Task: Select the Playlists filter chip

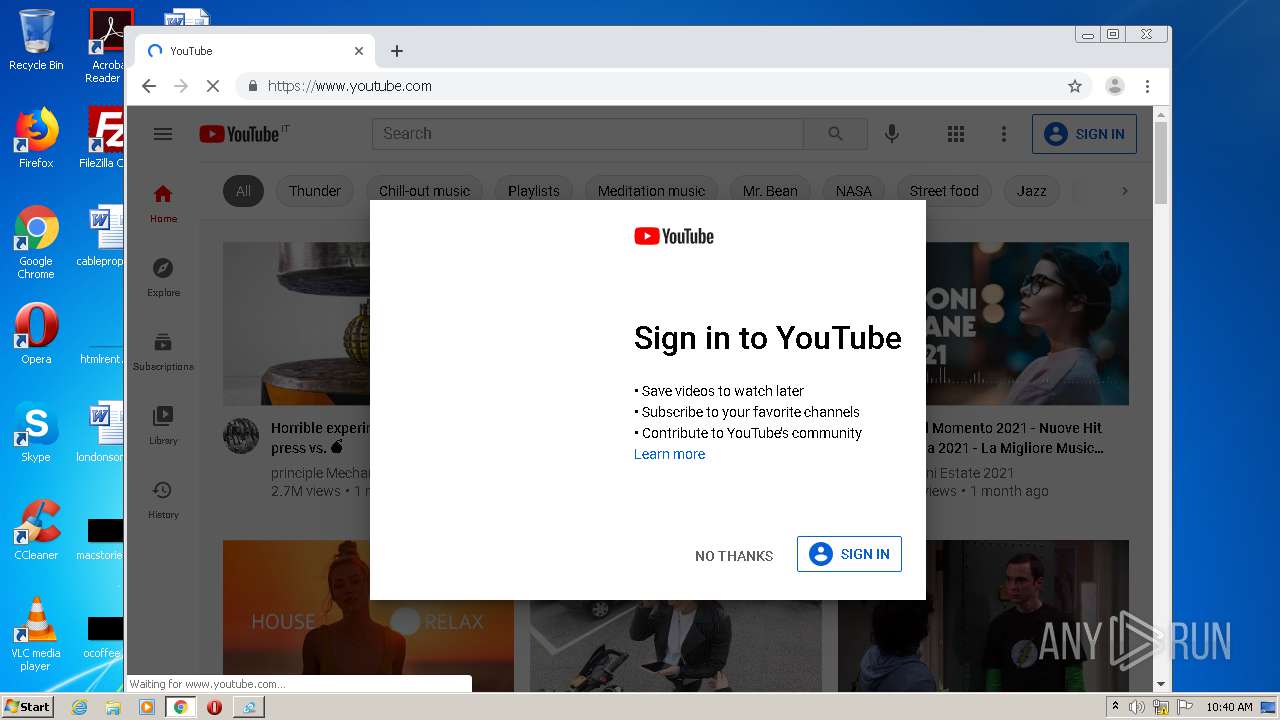Action: coord(534,191)
